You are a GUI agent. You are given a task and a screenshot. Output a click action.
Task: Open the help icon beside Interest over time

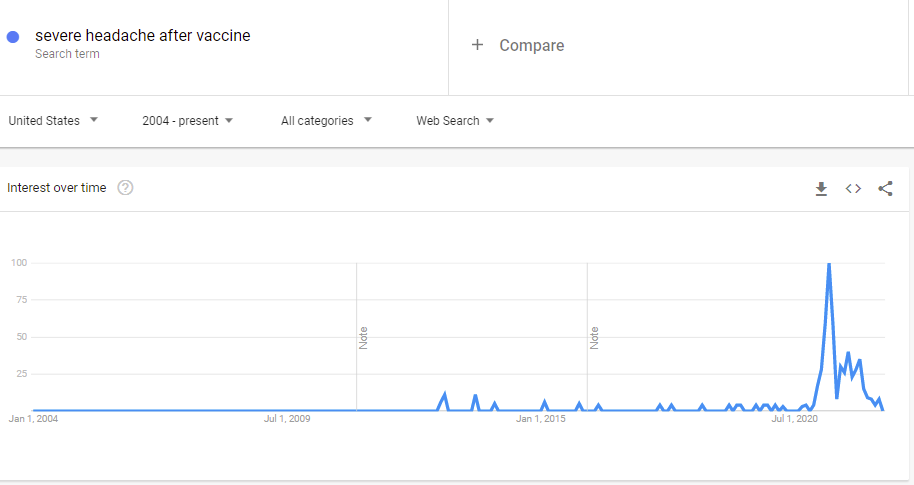[125, 188]
